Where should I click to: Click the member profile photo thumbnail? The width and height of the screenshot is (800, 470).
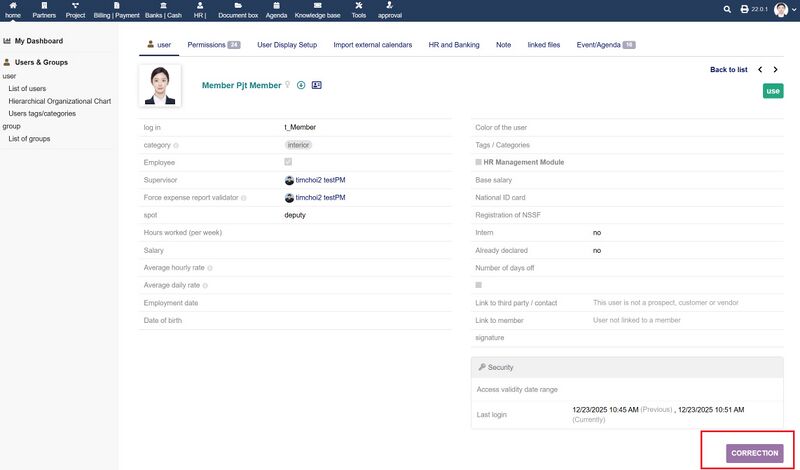pos(160,86)
